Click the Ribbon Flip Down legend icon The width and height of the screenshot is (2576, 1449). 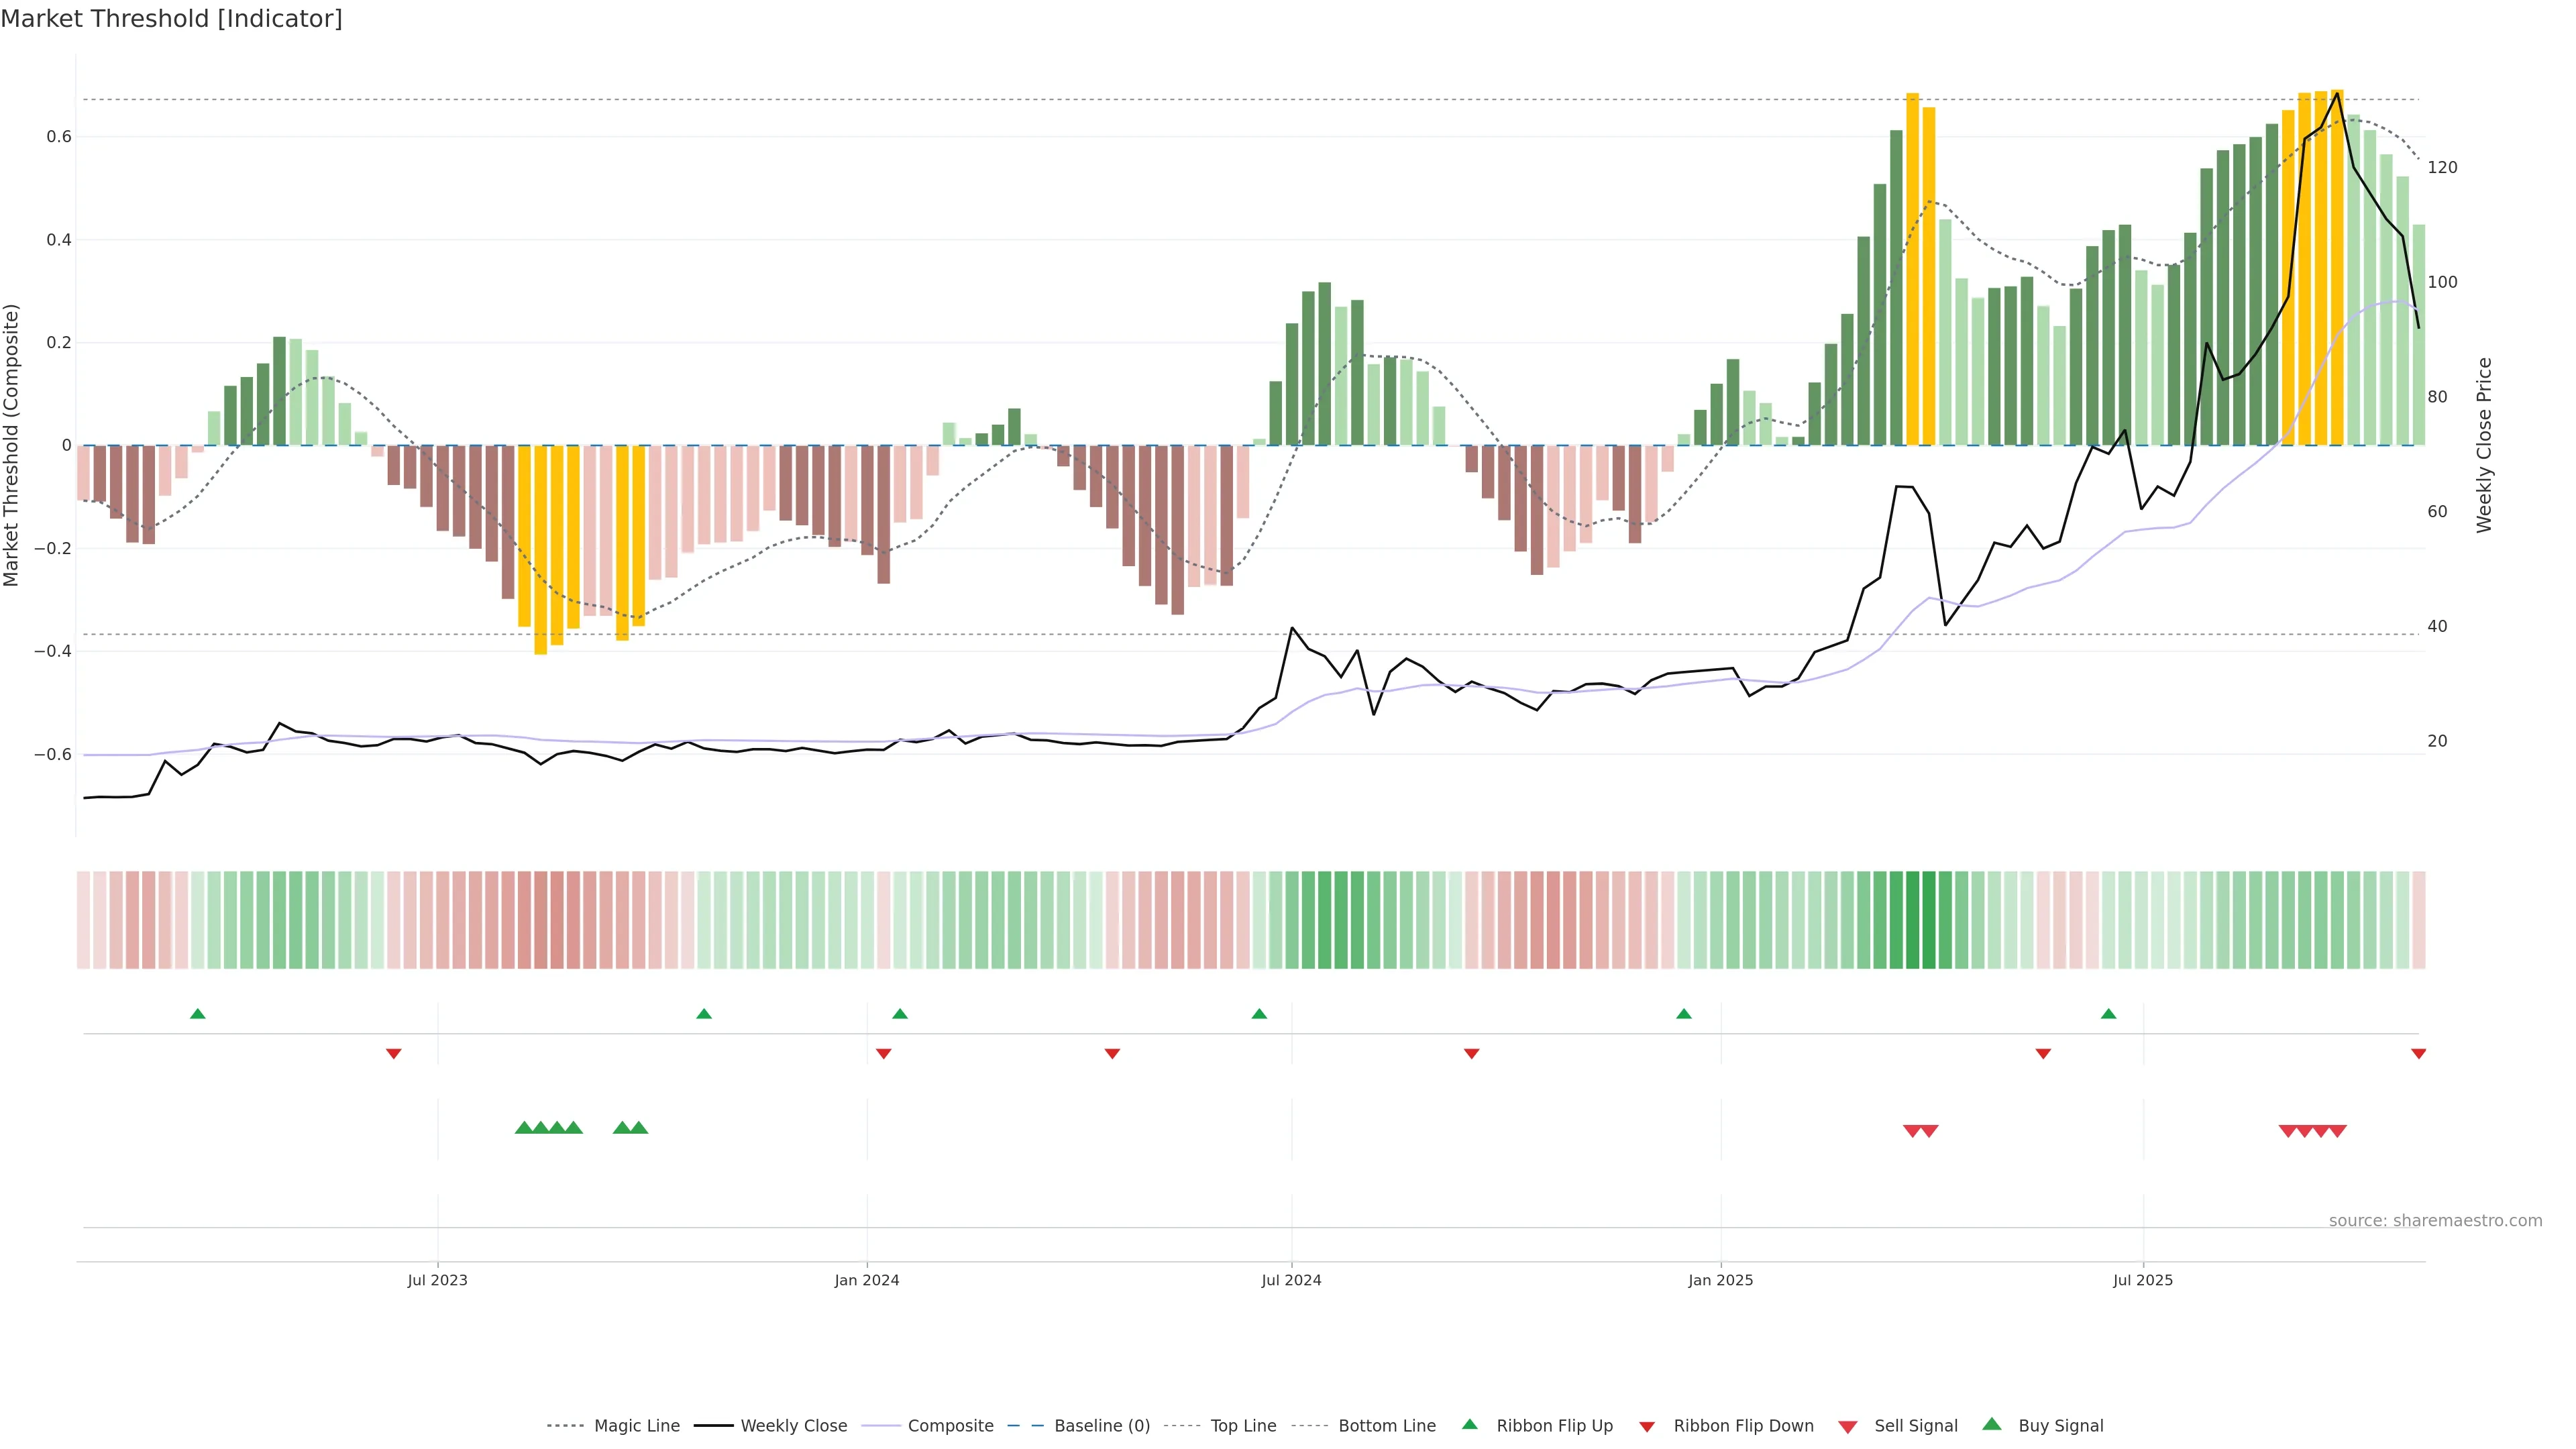point(1646,1426)
